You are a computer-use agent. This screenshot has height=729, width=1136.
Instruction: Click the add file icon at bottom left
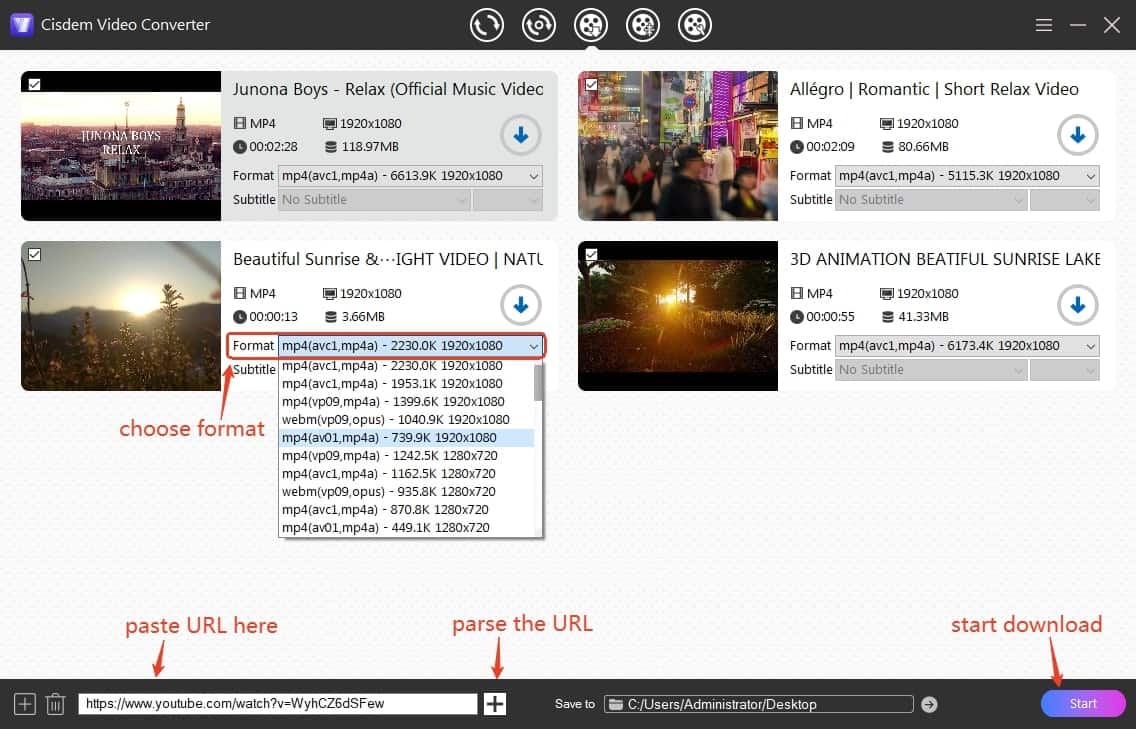tap(25, 704)
